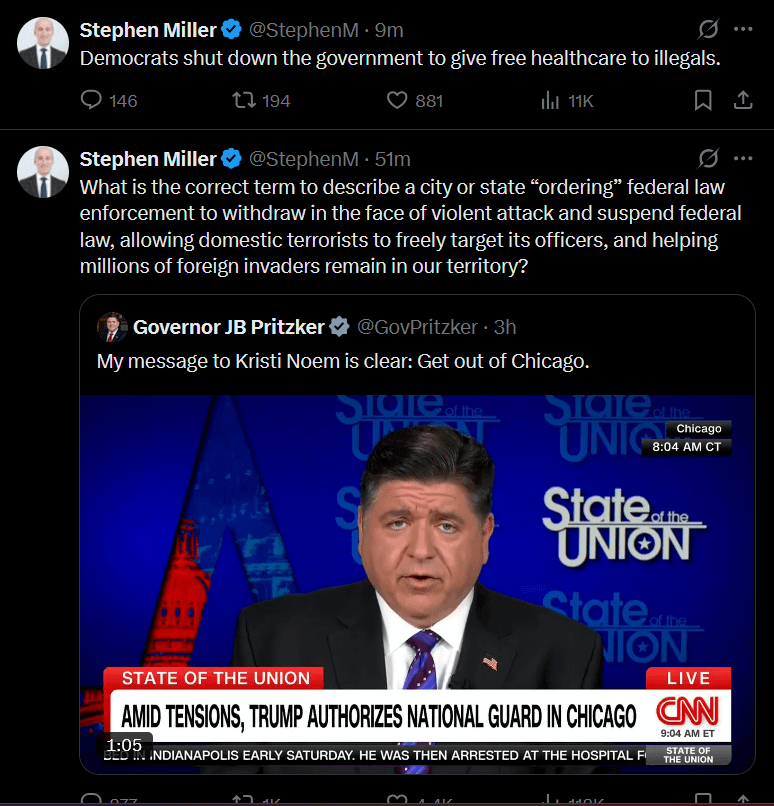
Task: Share the first post
Action: point(743,100)
